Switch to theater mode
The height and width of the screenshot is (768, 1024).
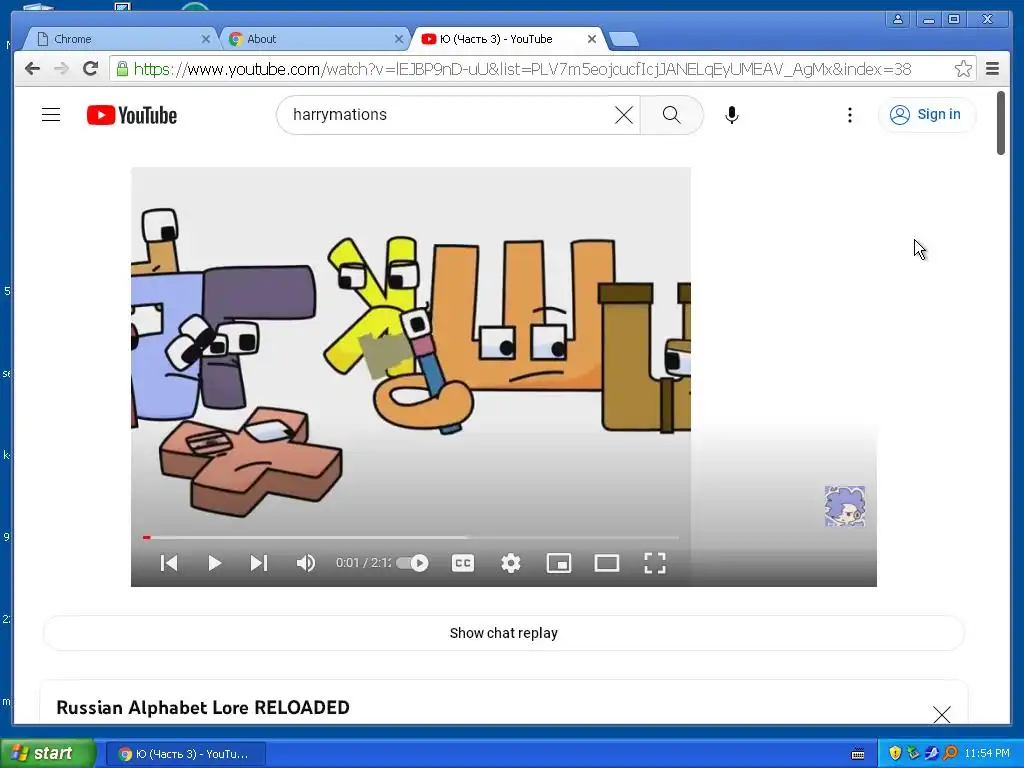point(607,563)
